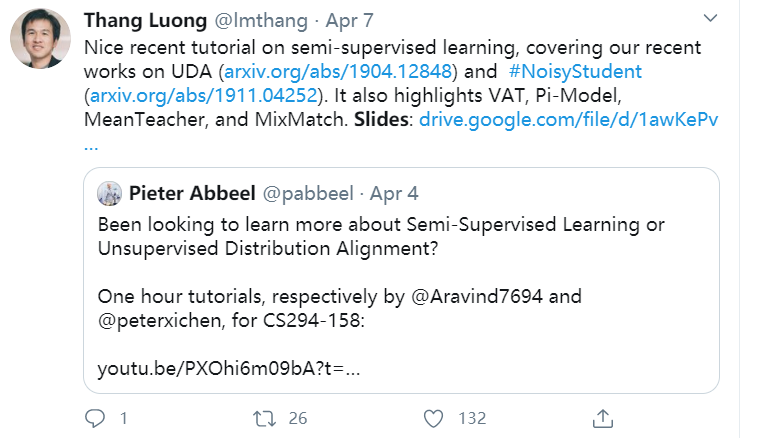Viewport: 766px width, 438px height.
Task: Open the drive.google.com slides link
Action: click(x=570, y=120)
